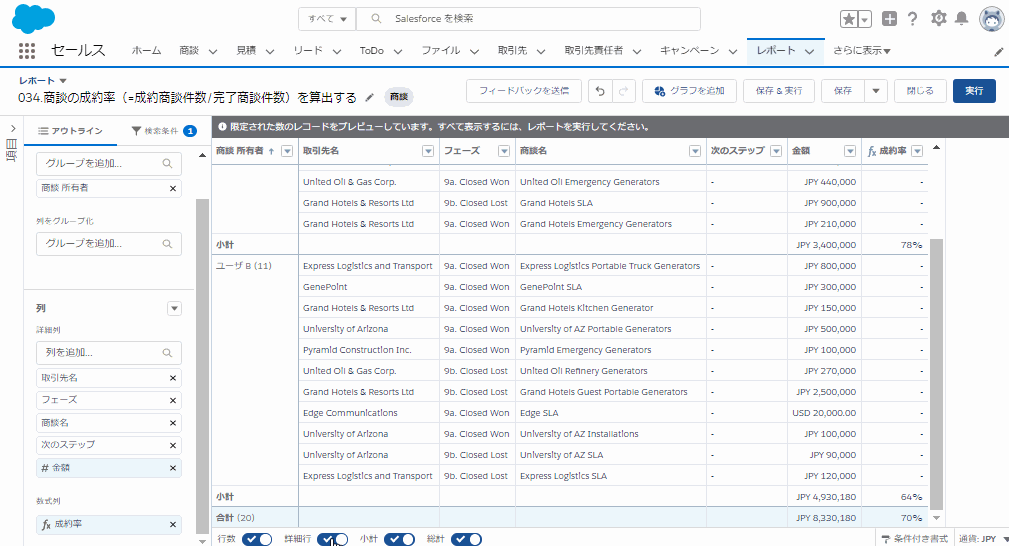Open the 保存 button dropdown arrow

[x=875, y=91]
